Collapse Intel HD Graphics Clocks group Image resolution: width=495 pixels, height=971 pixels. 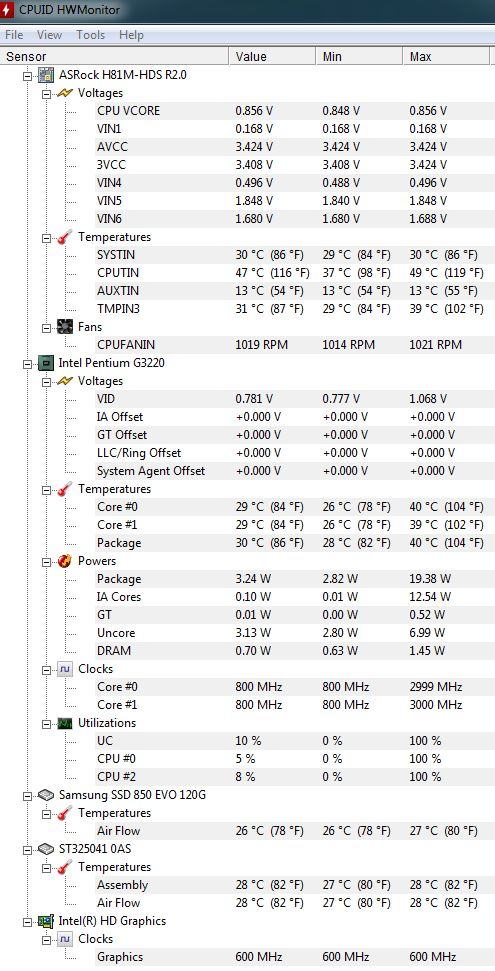point(46,939)
